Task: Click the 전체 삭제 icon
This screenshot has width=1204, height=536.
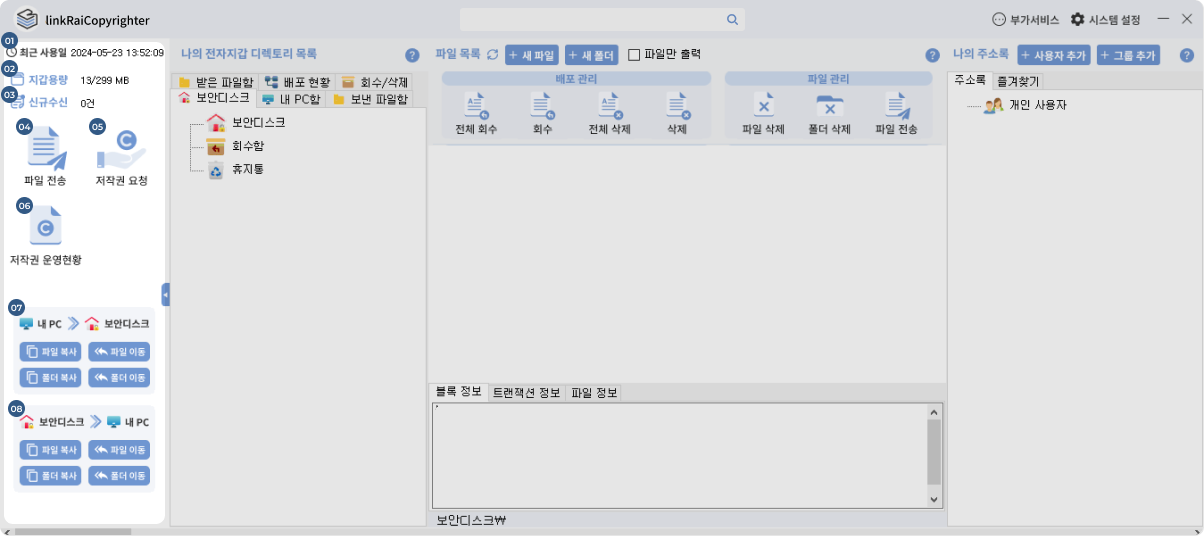Action: click(x=609, y=106)
